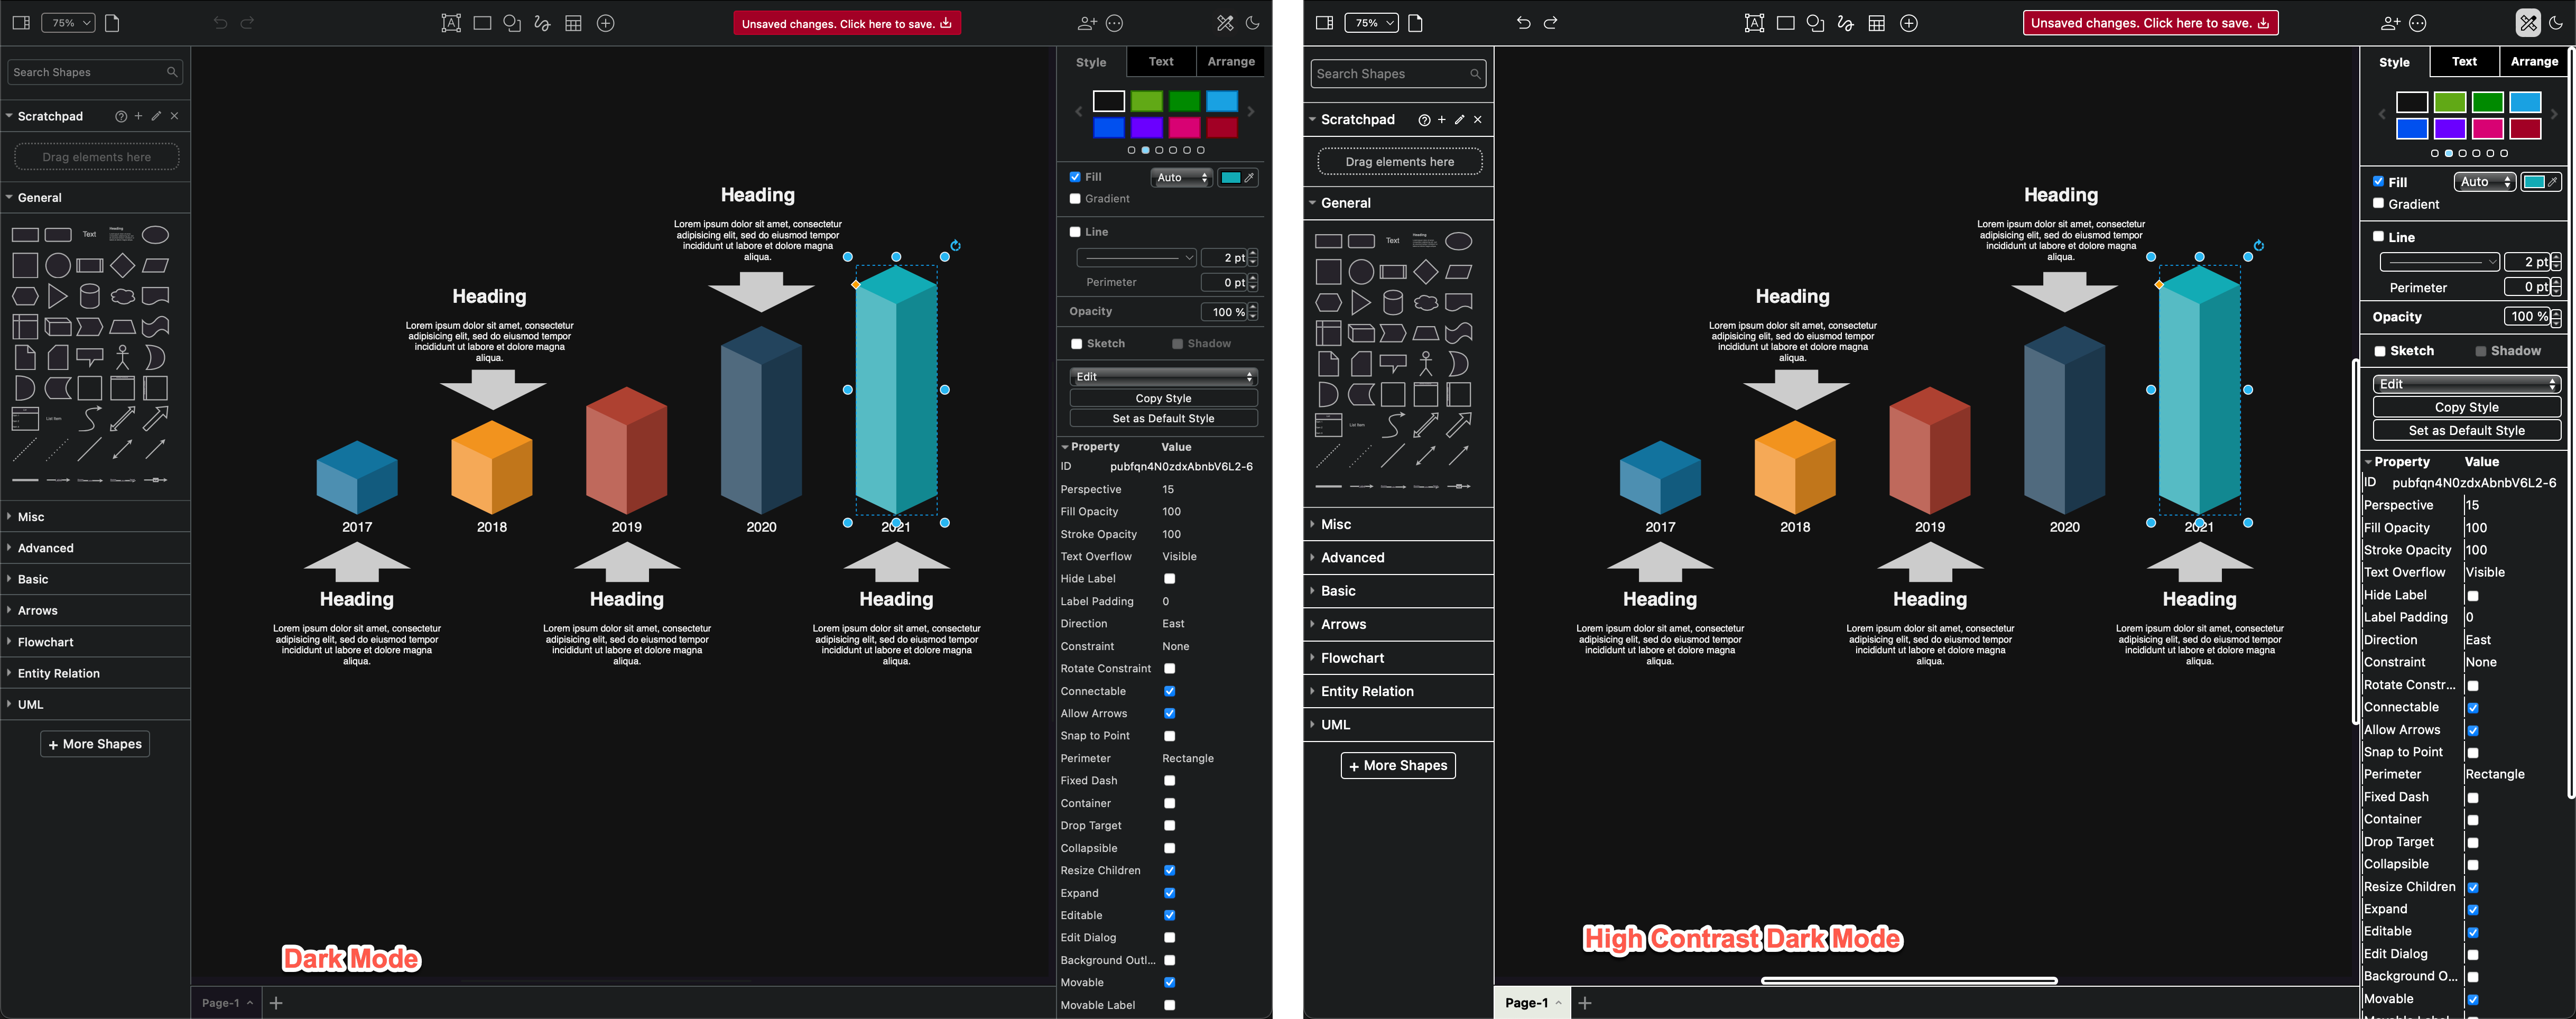
Task: Toggle dark mode with the moon icon
Action: 1253,23
